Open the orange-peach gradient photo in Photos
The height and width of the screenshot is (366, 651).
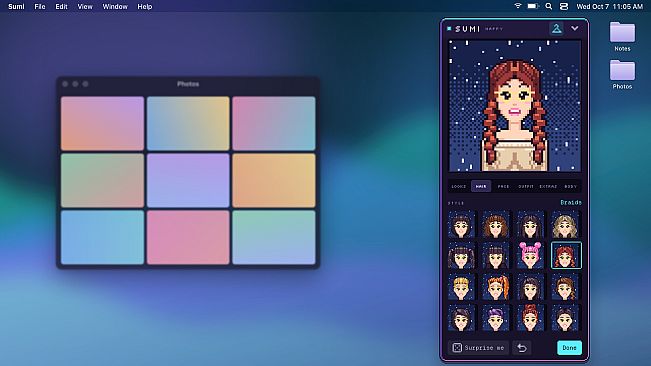coord(274,181)
